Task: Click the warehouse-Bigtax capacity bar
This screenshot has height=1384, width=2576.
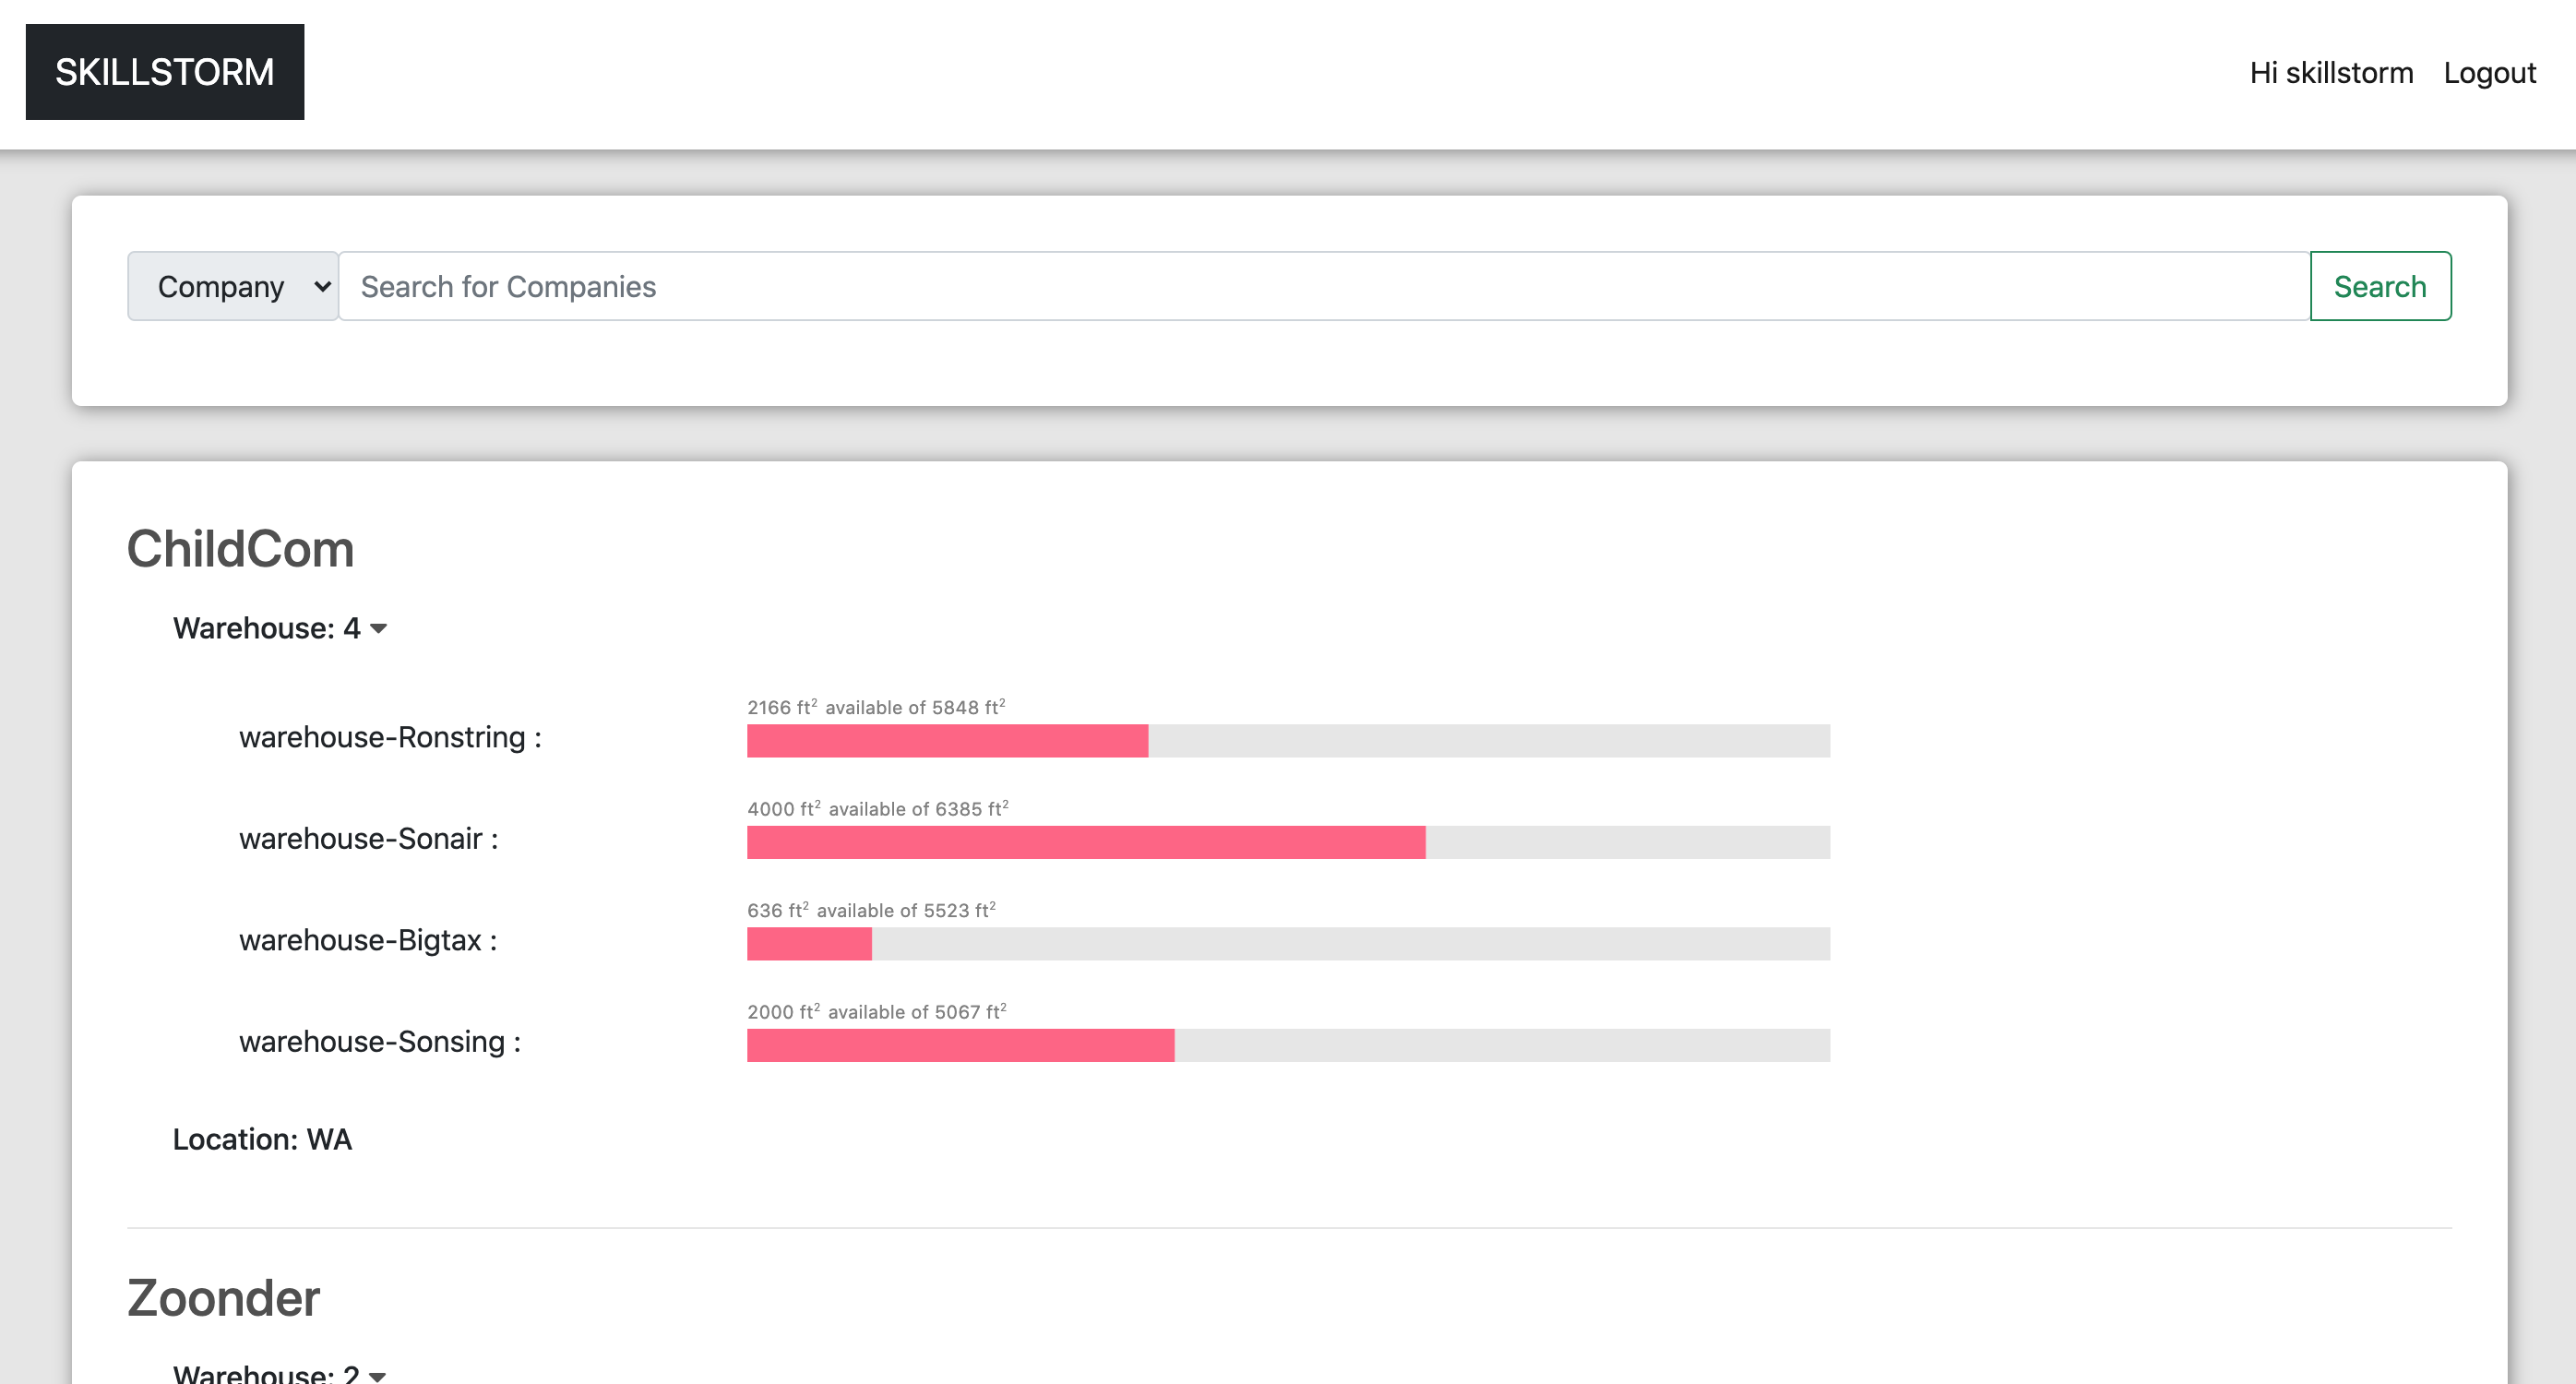Action: pyautogui.click(x=1288, y=944)
